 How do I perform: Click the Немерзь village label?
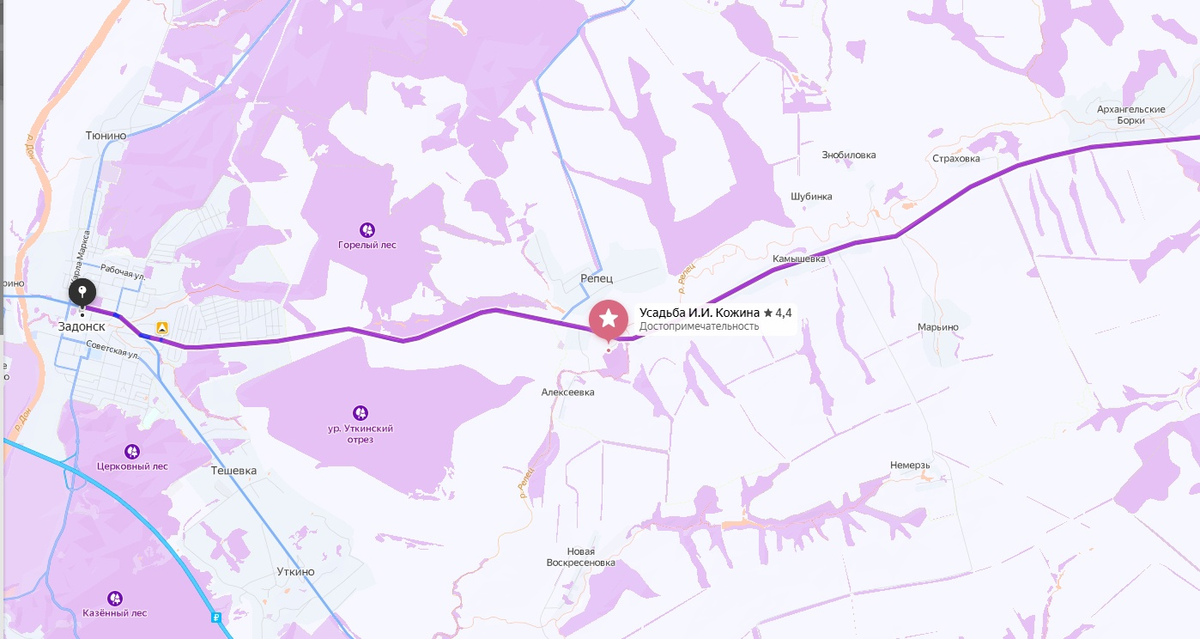coord(910,465)
